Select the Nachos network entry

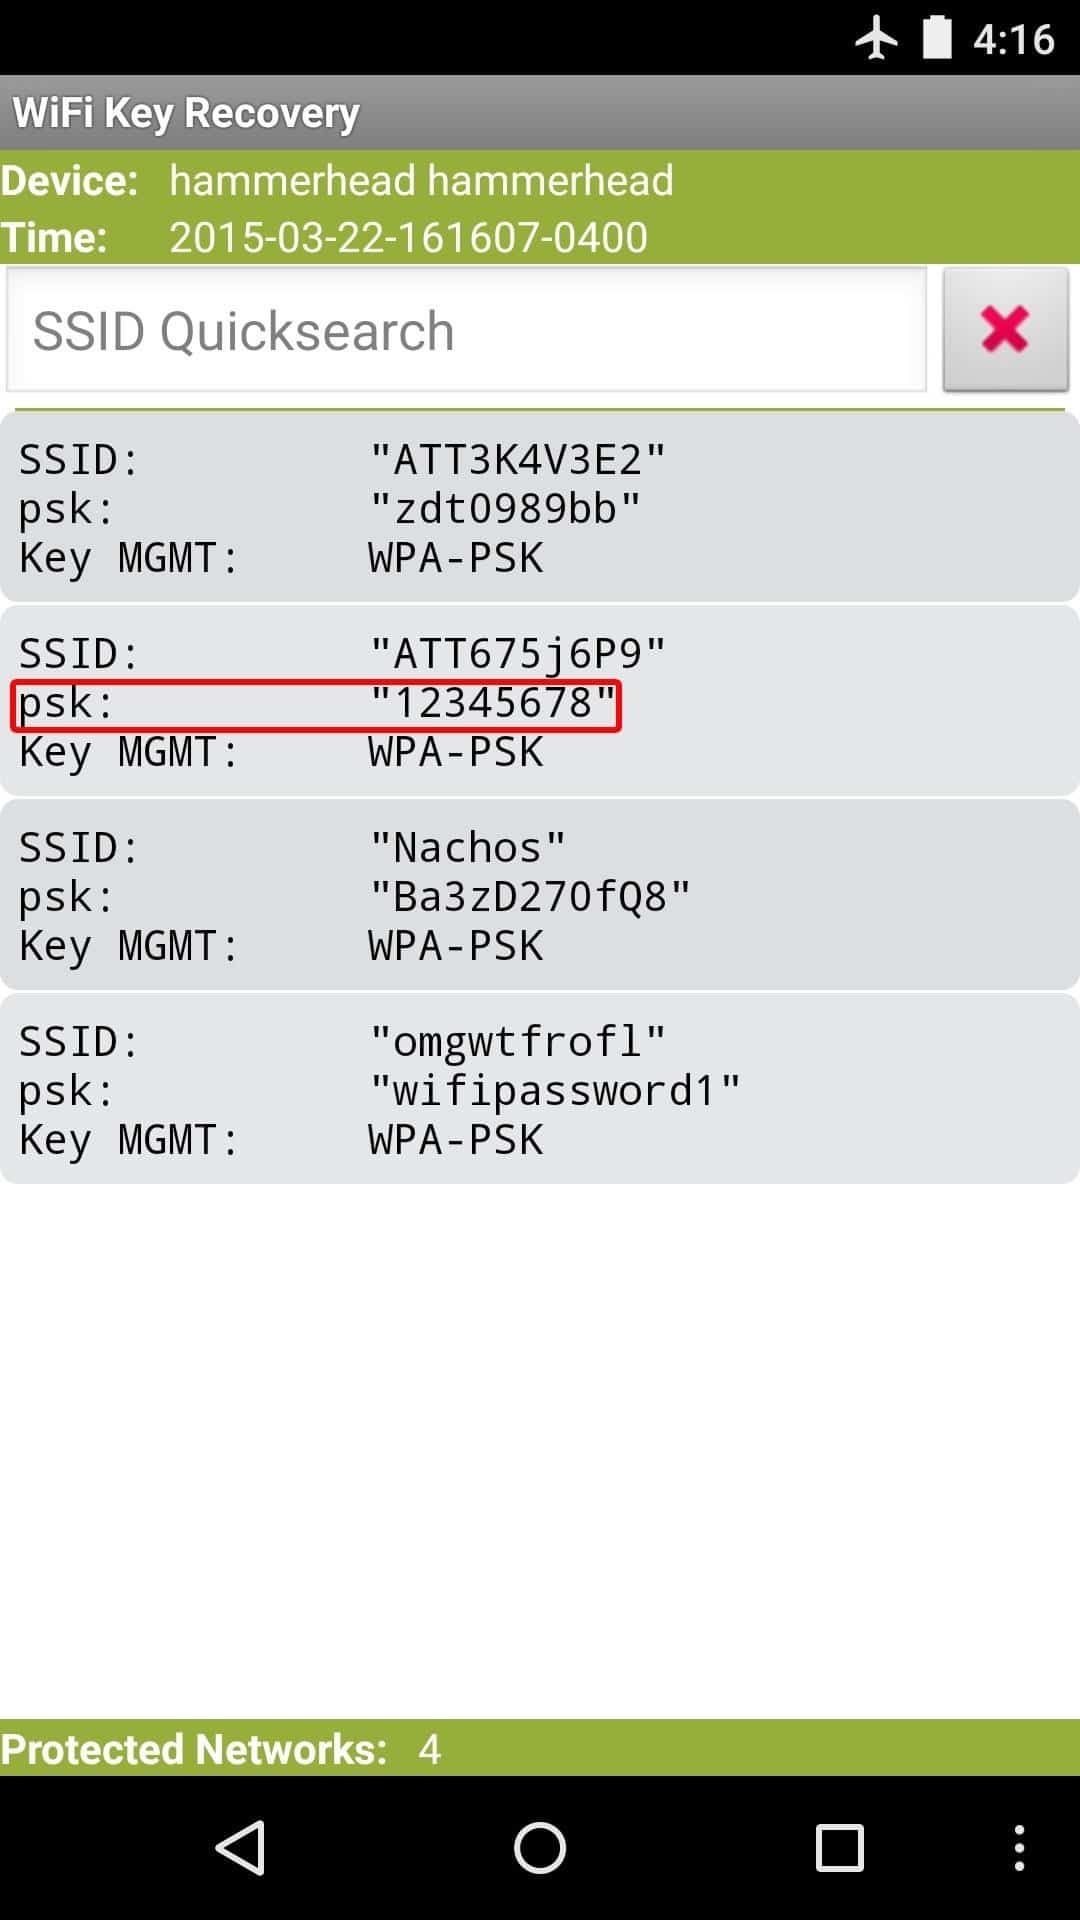[540, 895]
